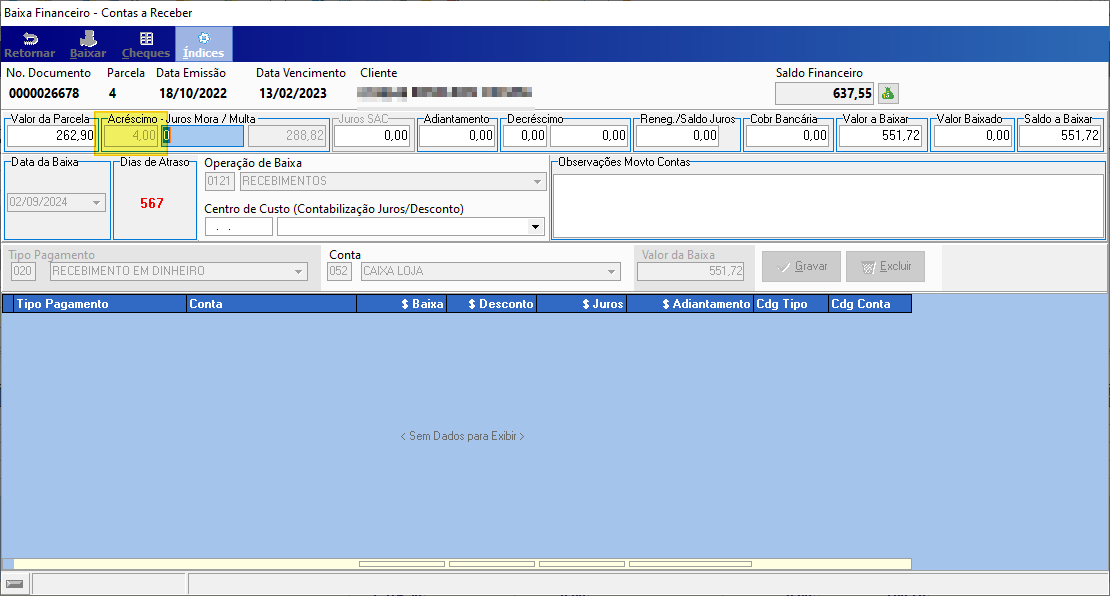This screenshot has height=596, width=1110.
Task: Open the Data da Baixa date dropdown
Action: click(96, 202)
